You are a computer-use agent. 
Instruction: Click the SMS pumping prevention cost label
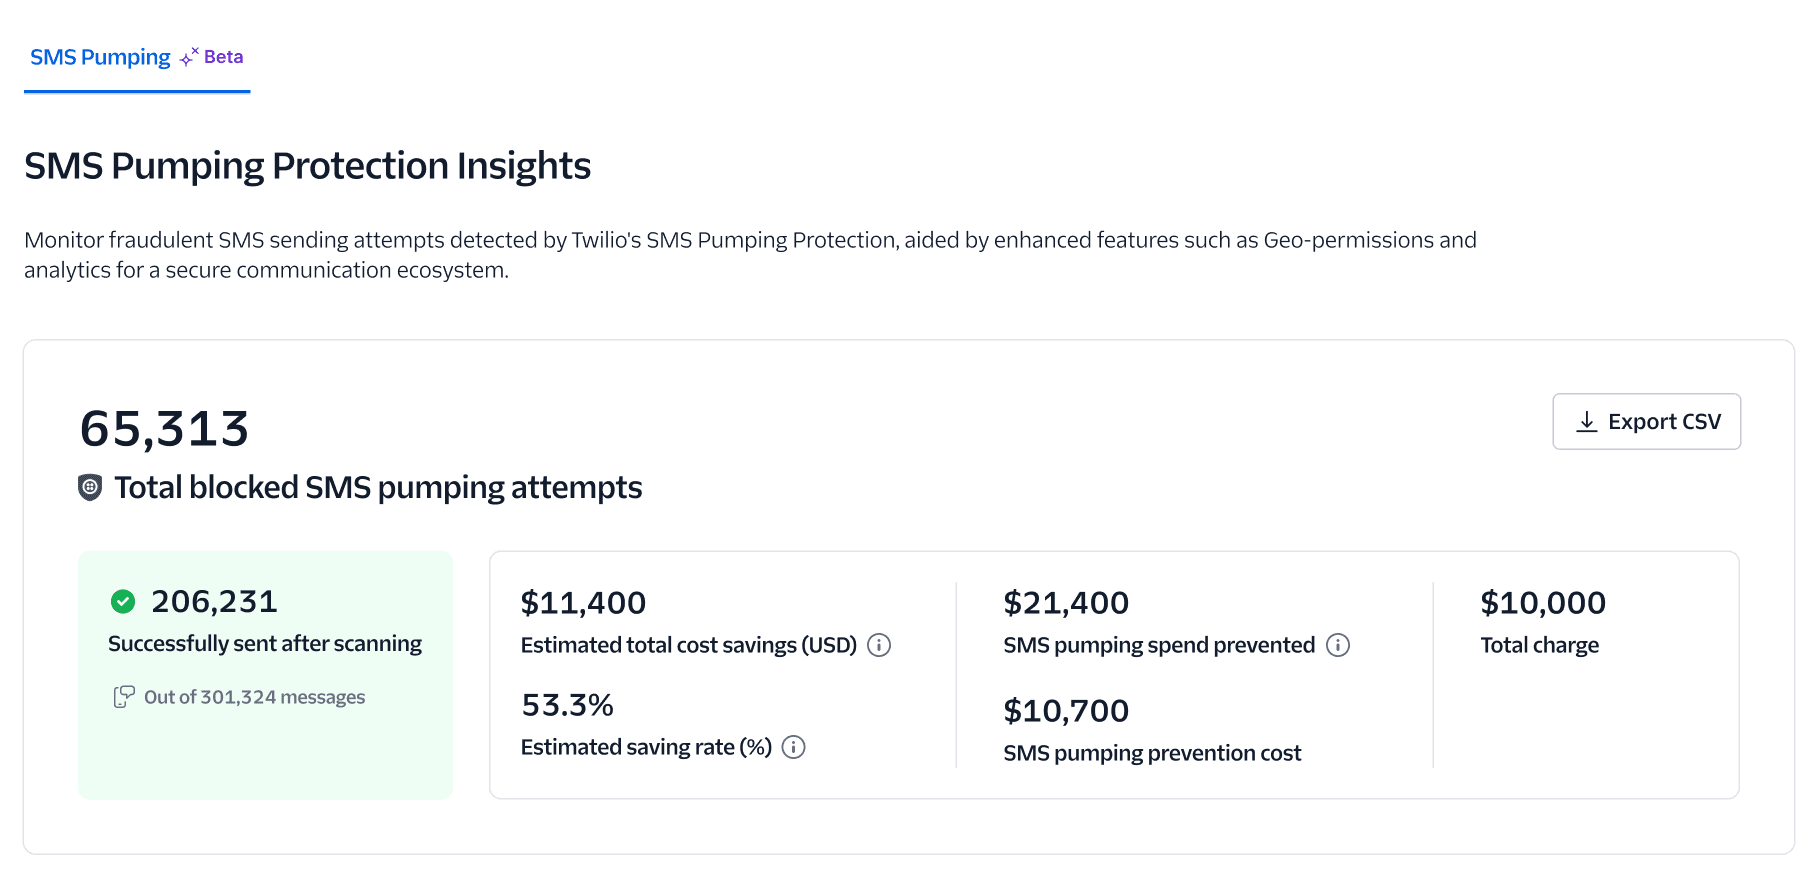(1152, 754)
